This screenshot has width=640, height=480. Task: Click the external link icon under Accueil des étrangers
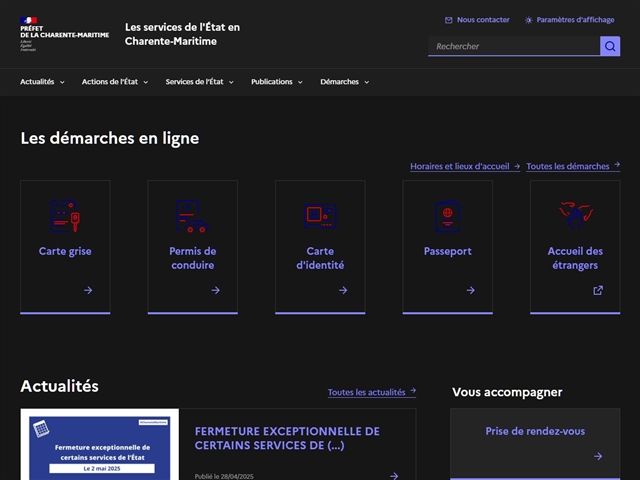click(x=598, y=290)
